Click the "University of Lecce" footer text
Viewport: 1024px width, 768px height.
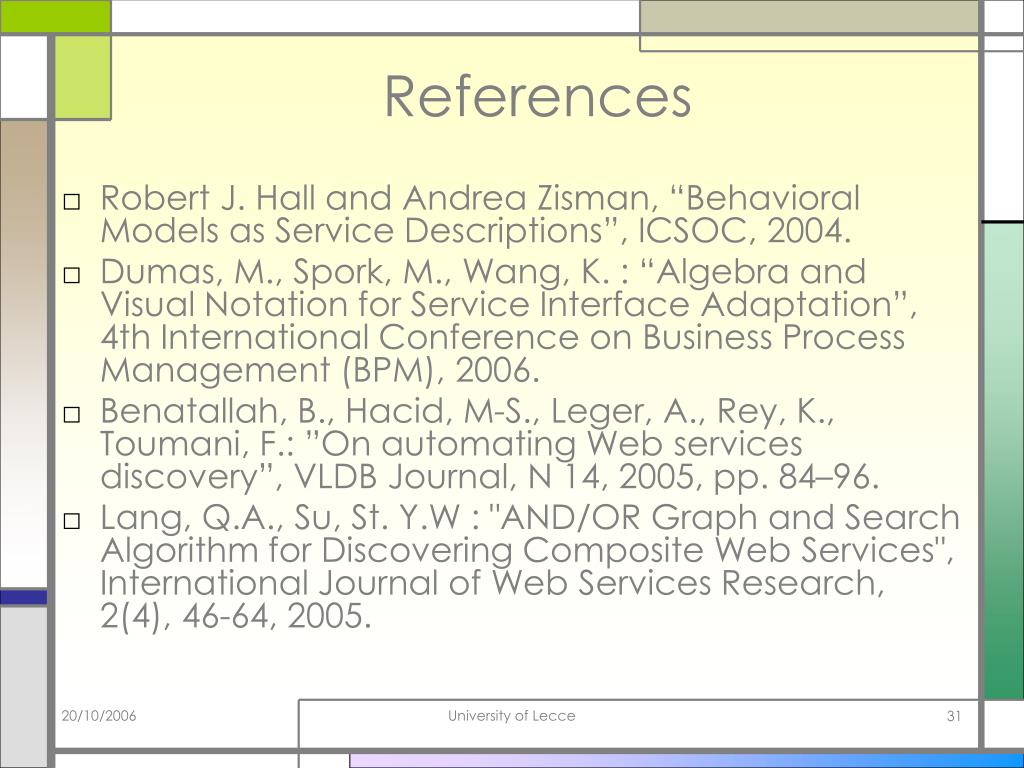click(511, 716)
